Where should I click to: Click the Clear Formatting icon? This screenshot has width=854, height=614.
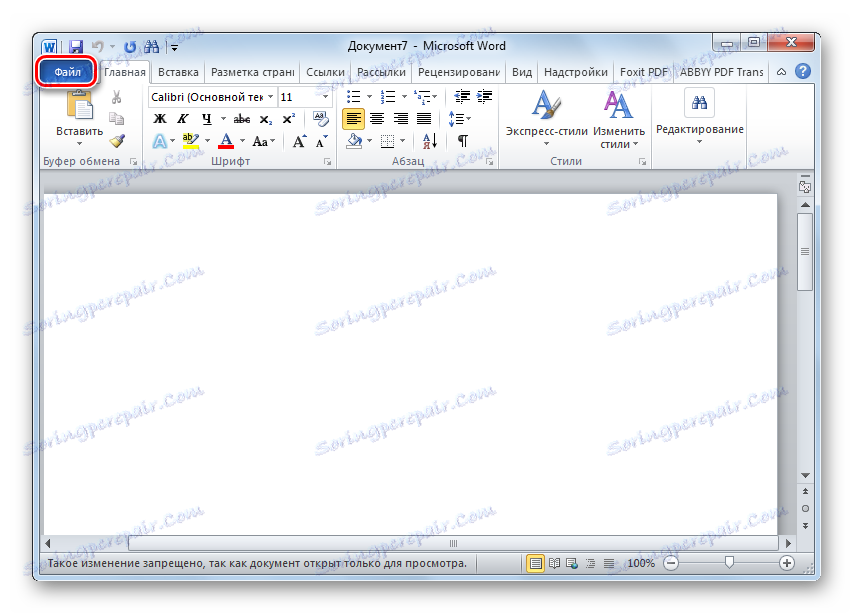pos(321,119)
